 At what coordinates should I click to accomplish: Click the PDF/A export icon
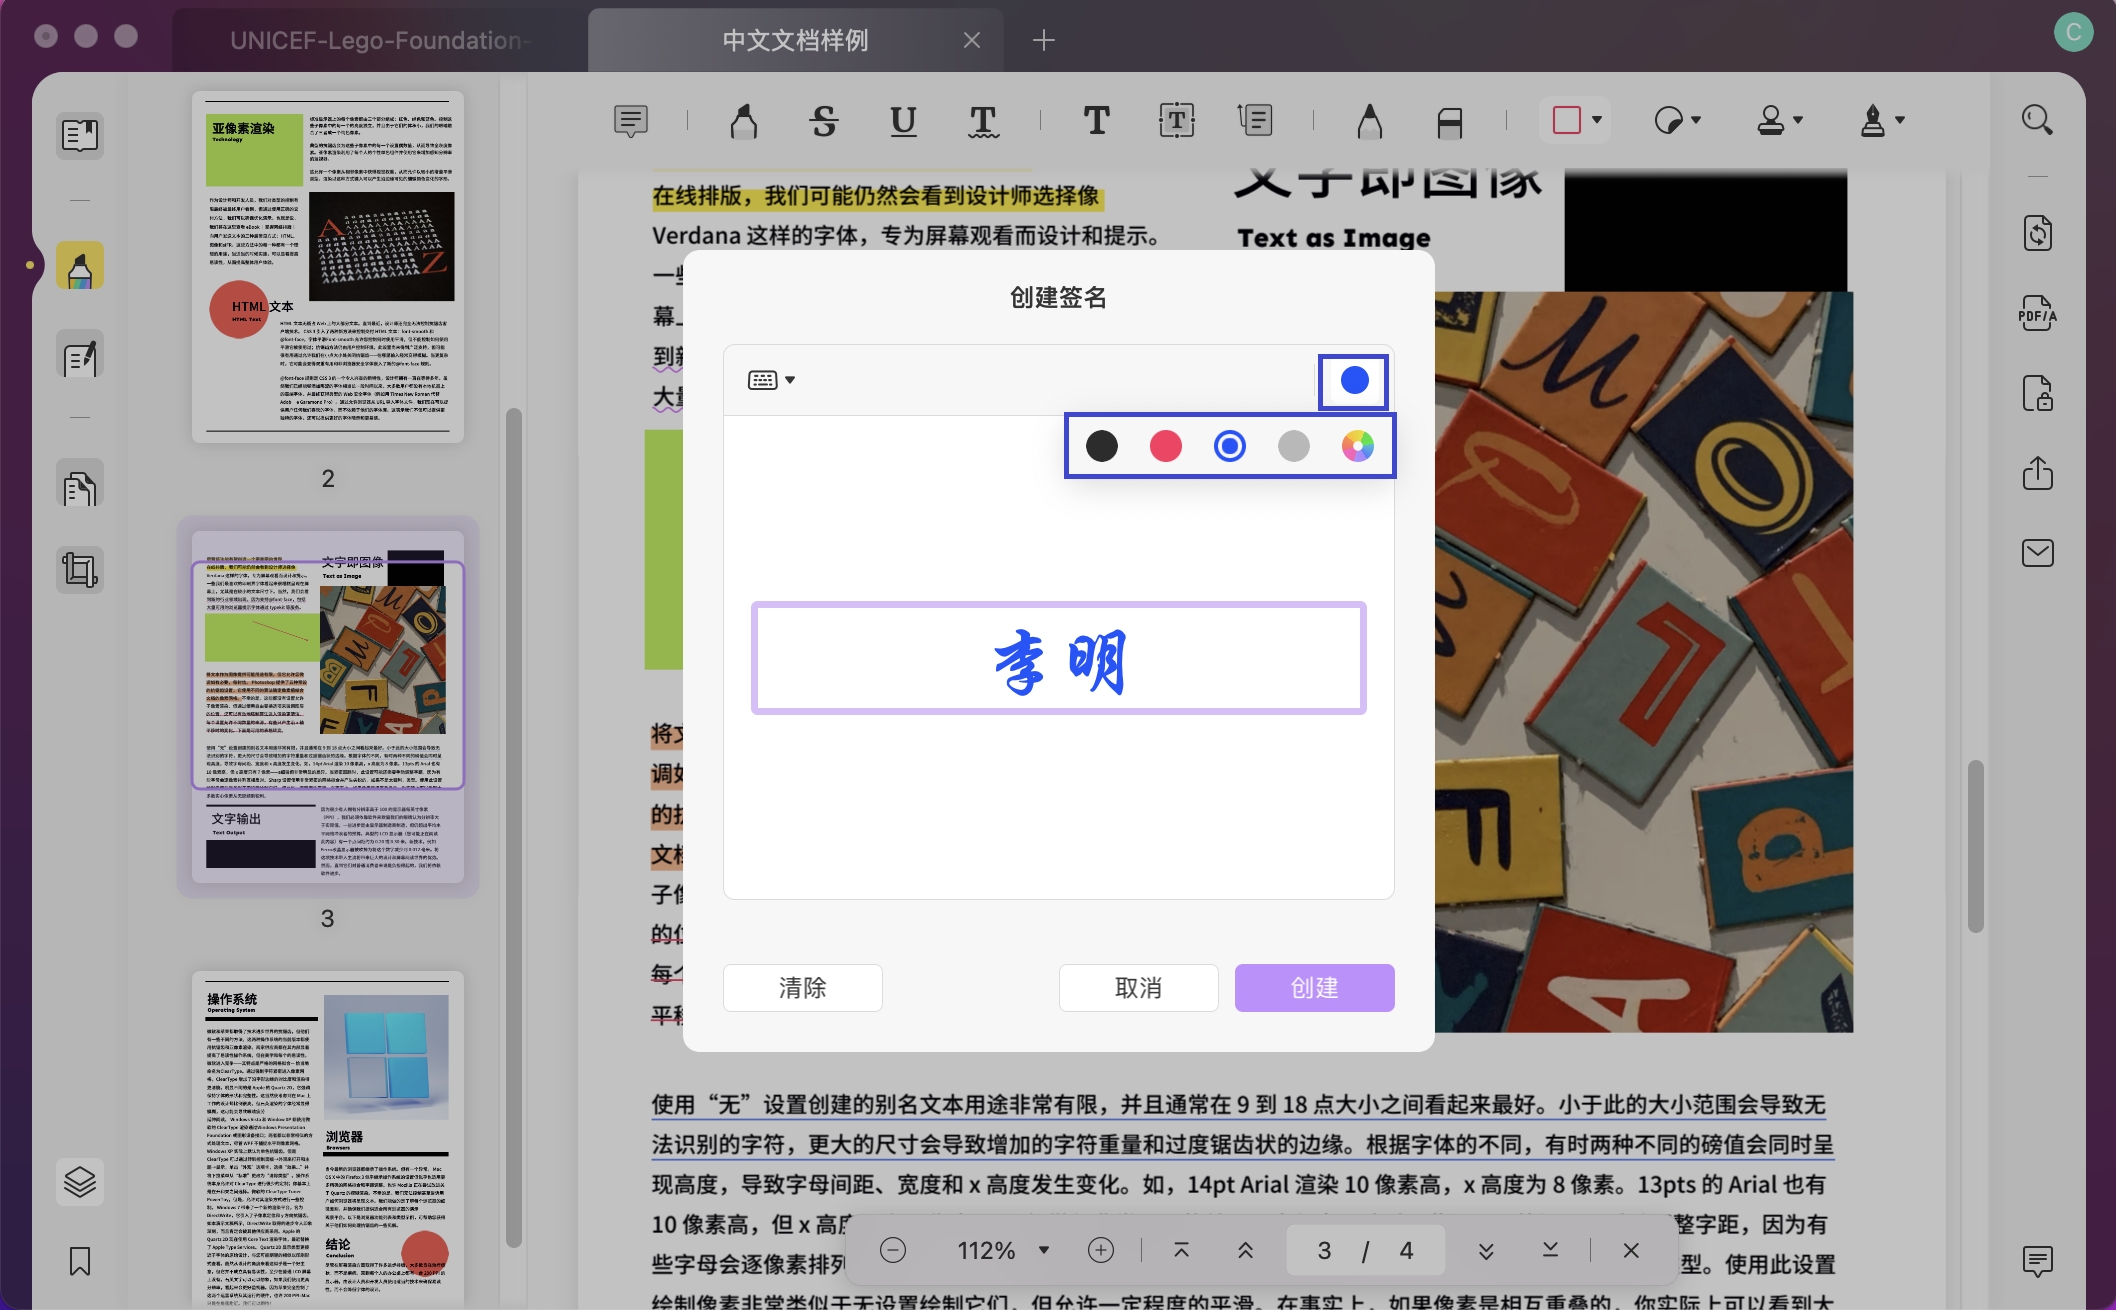coord(2037,313)
